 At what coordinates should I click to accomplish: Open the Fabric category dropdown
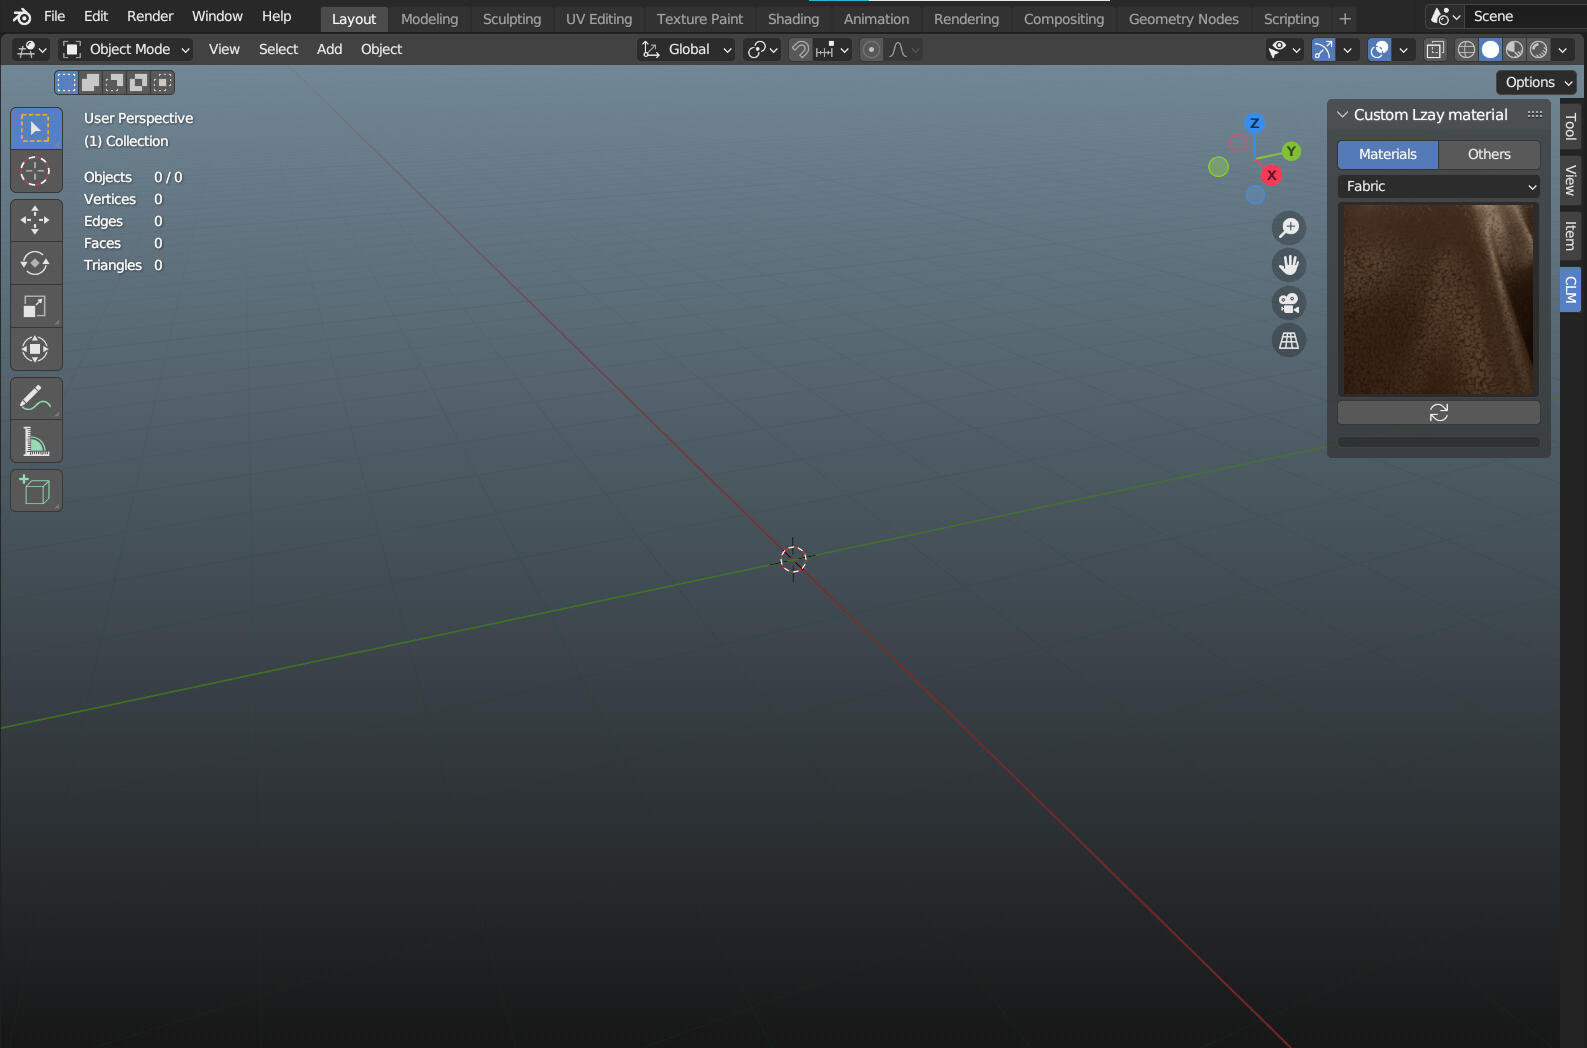1438,186
